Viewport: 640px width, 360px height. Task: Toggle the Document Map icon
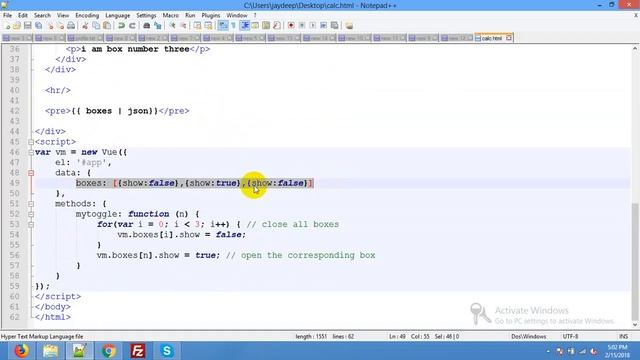click(266, 26)
